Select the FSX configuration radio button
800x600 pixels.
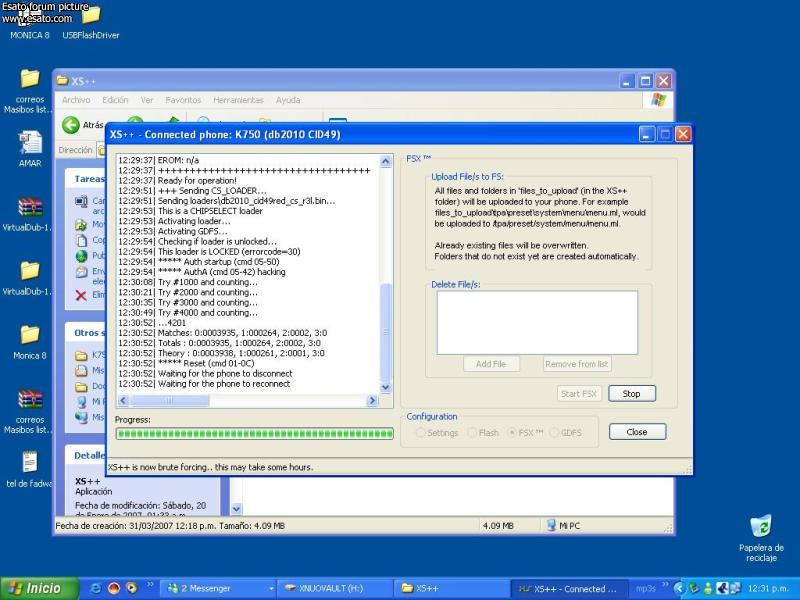point(512,433)
